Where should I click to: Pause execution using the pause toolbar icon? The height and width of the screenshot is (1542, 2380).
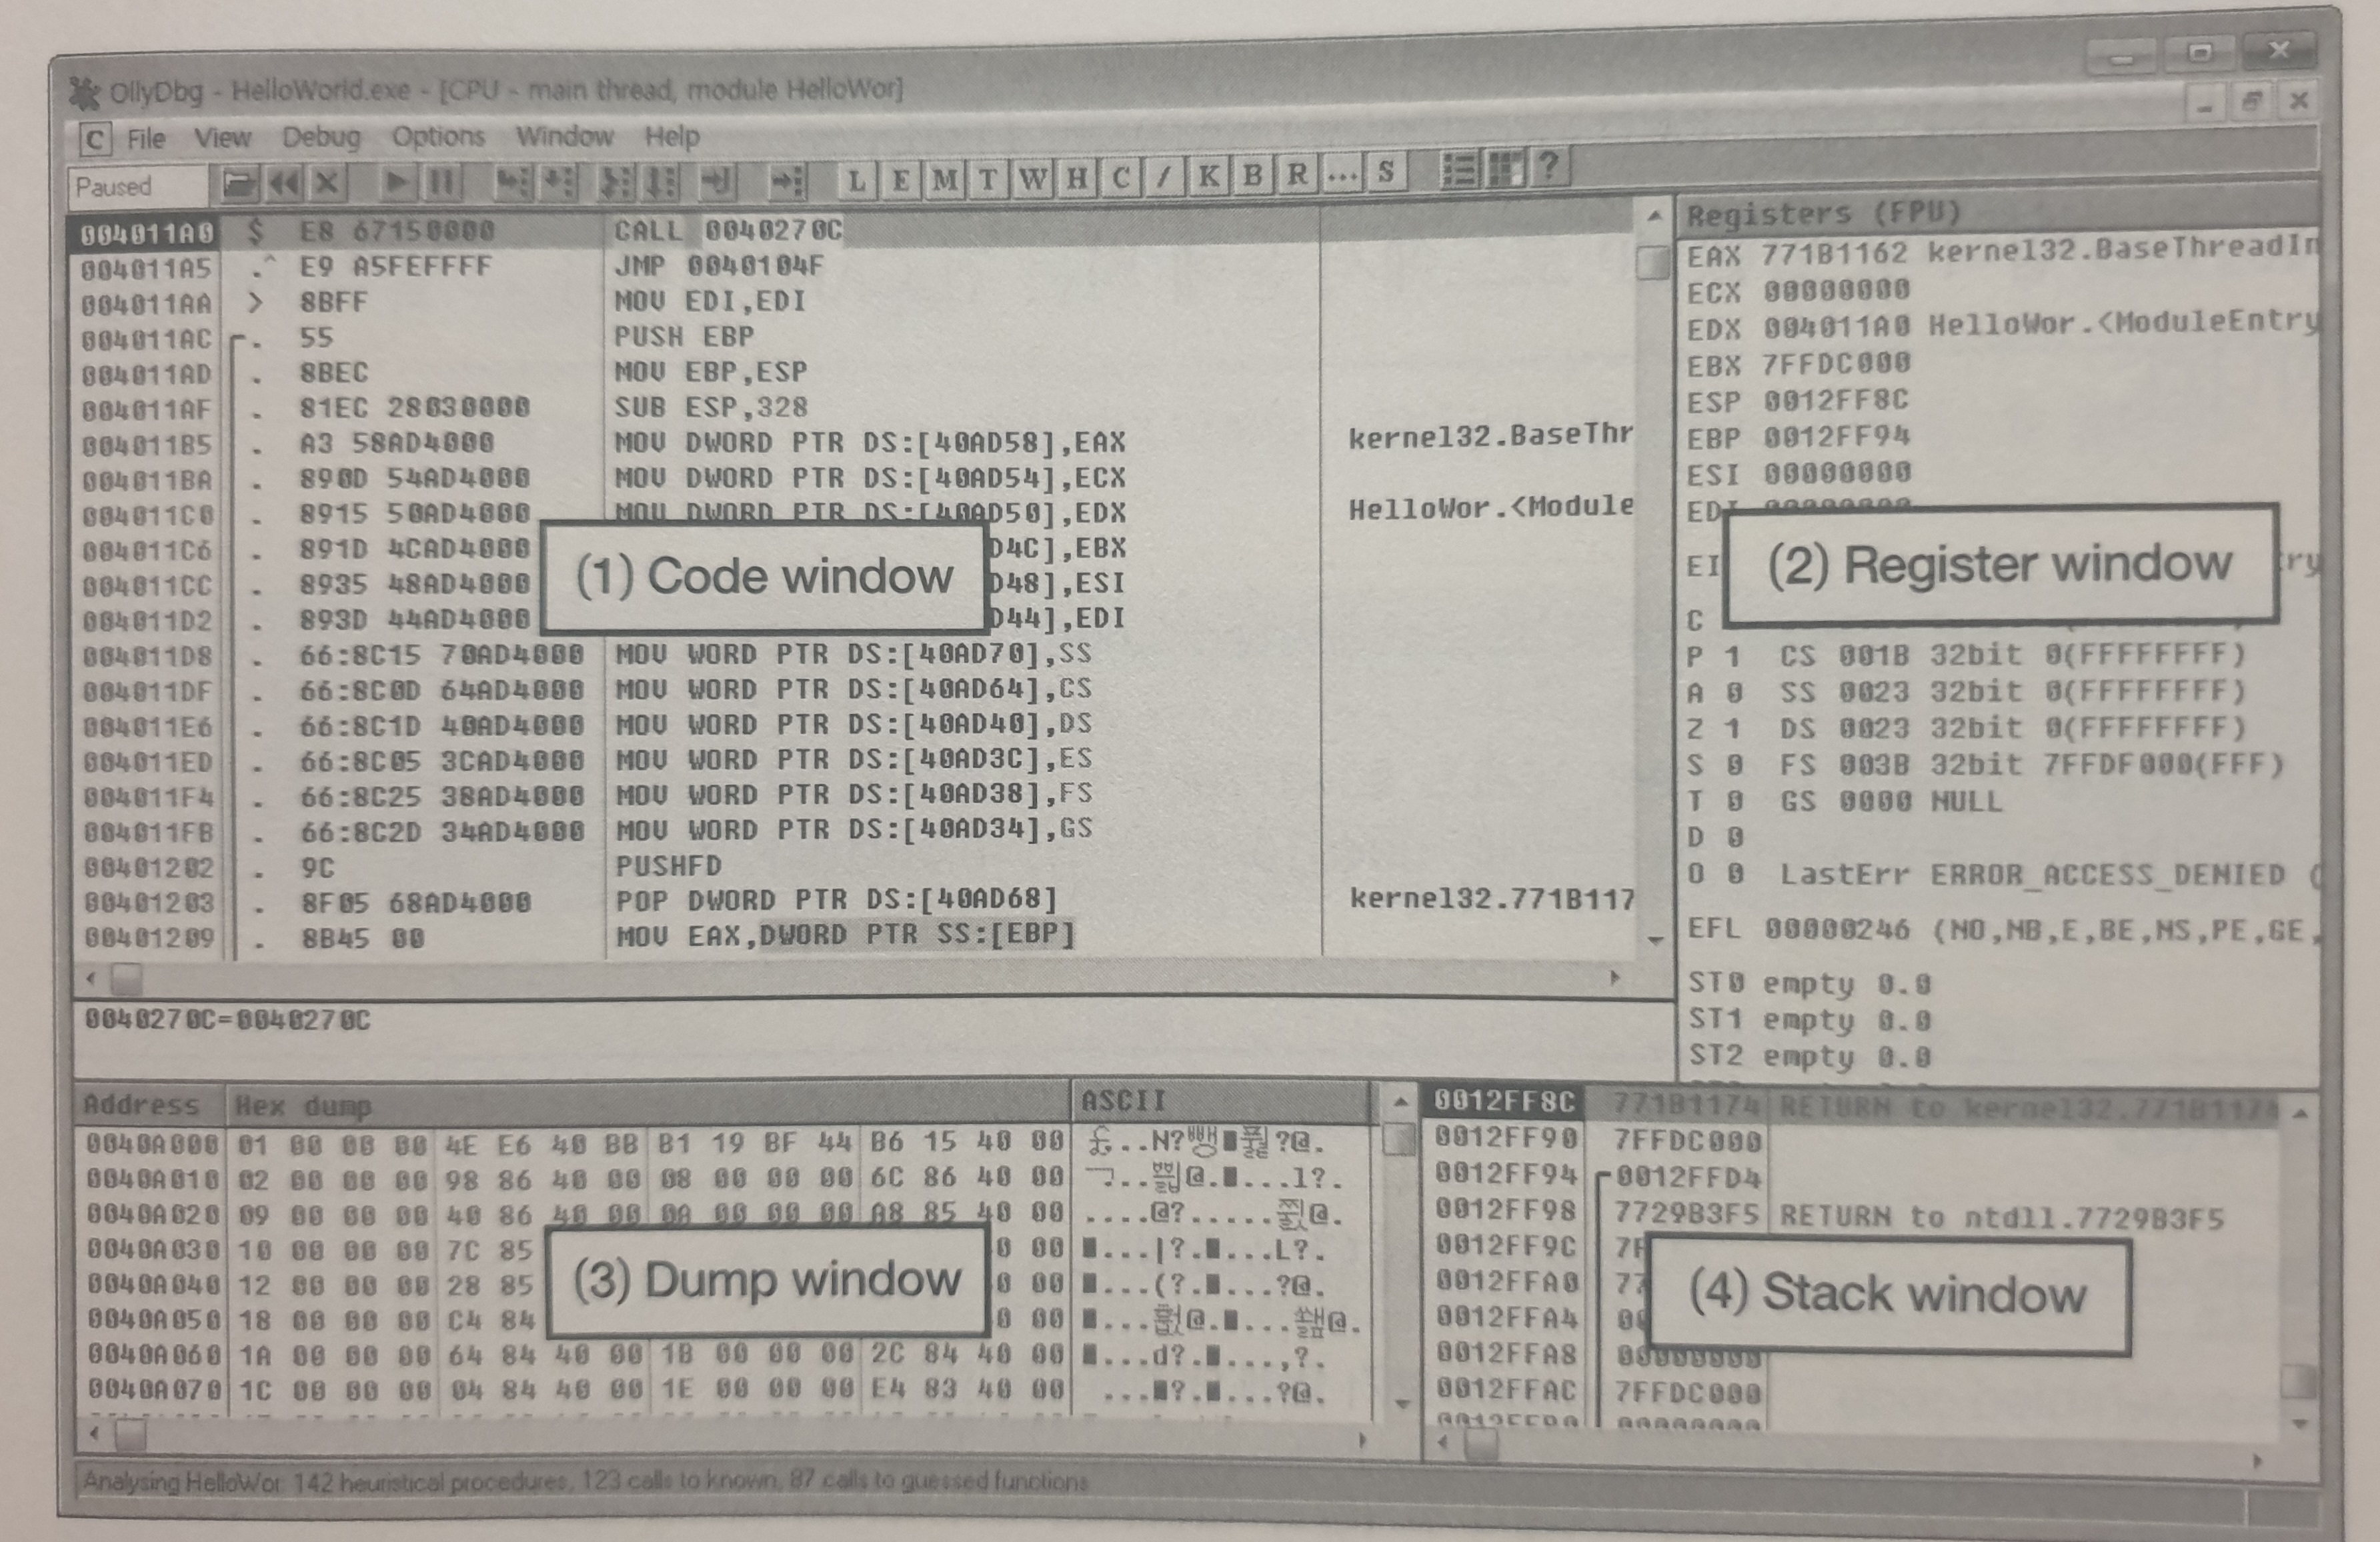pyautogui.click(x=441, y=182)
